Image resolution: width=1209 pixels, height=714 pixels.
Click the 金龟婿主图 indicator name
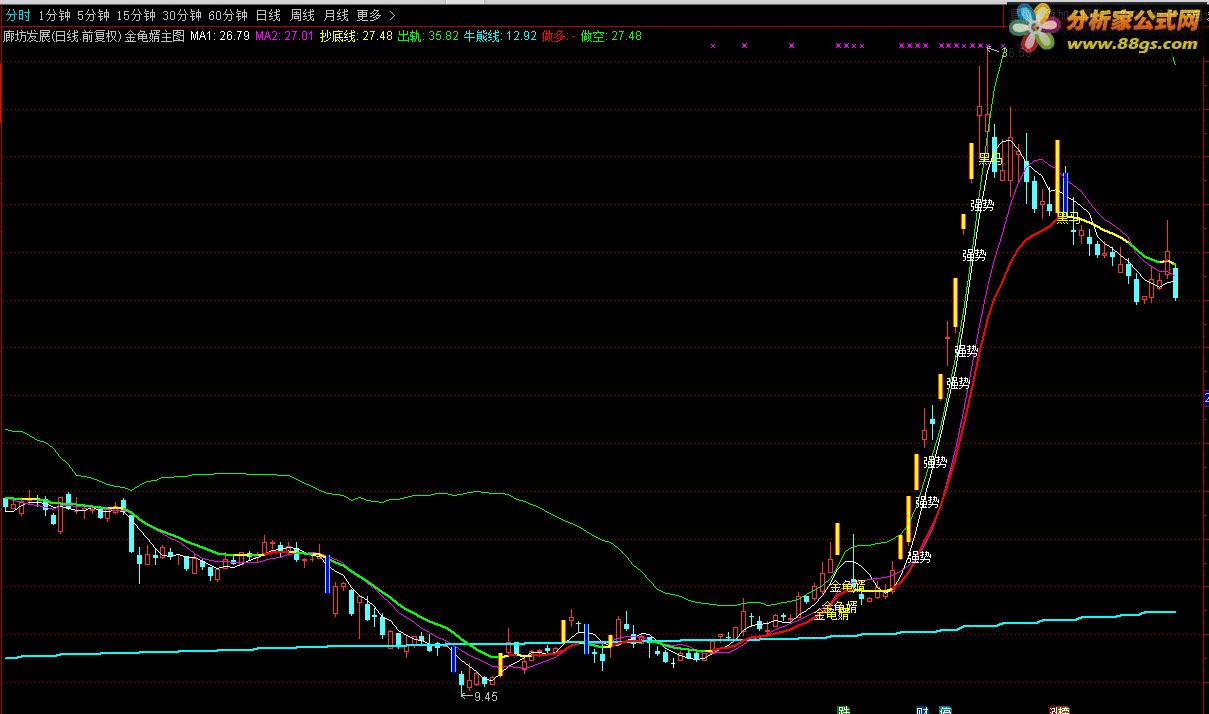(155, 36)
